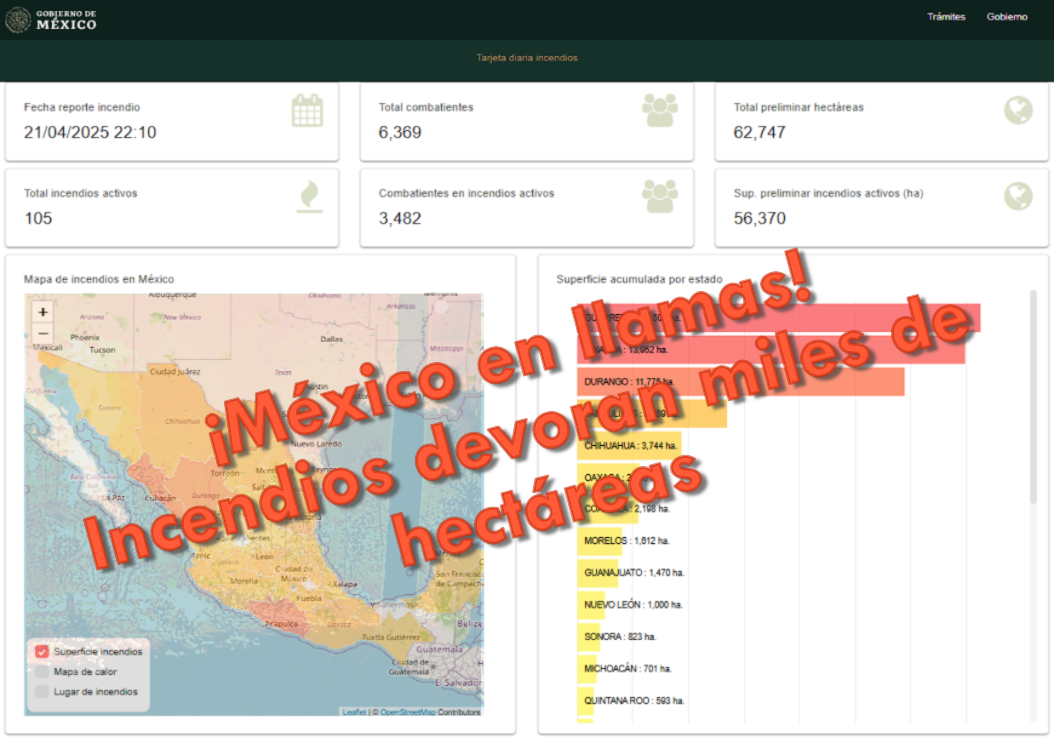Click the Total preliminar hectáreas value 62,747
This screenshot has height=737, width=1054.
pos(760,132)
